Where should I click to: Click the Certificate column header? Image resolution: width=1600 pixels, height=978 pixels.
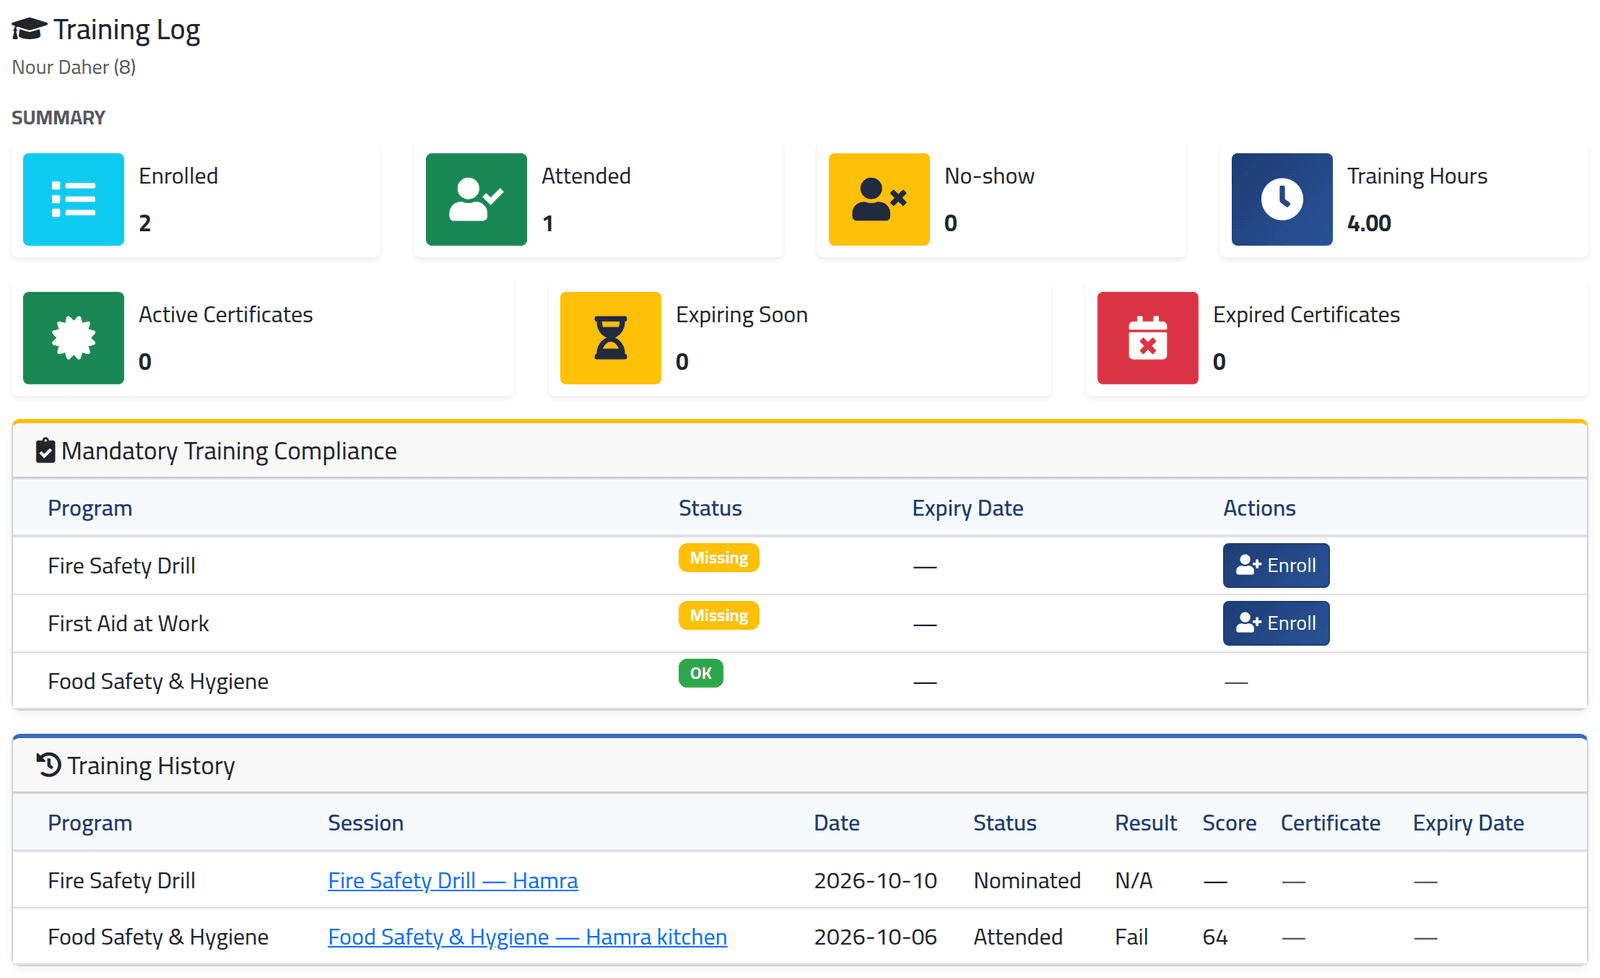[x=1330, y=823]
